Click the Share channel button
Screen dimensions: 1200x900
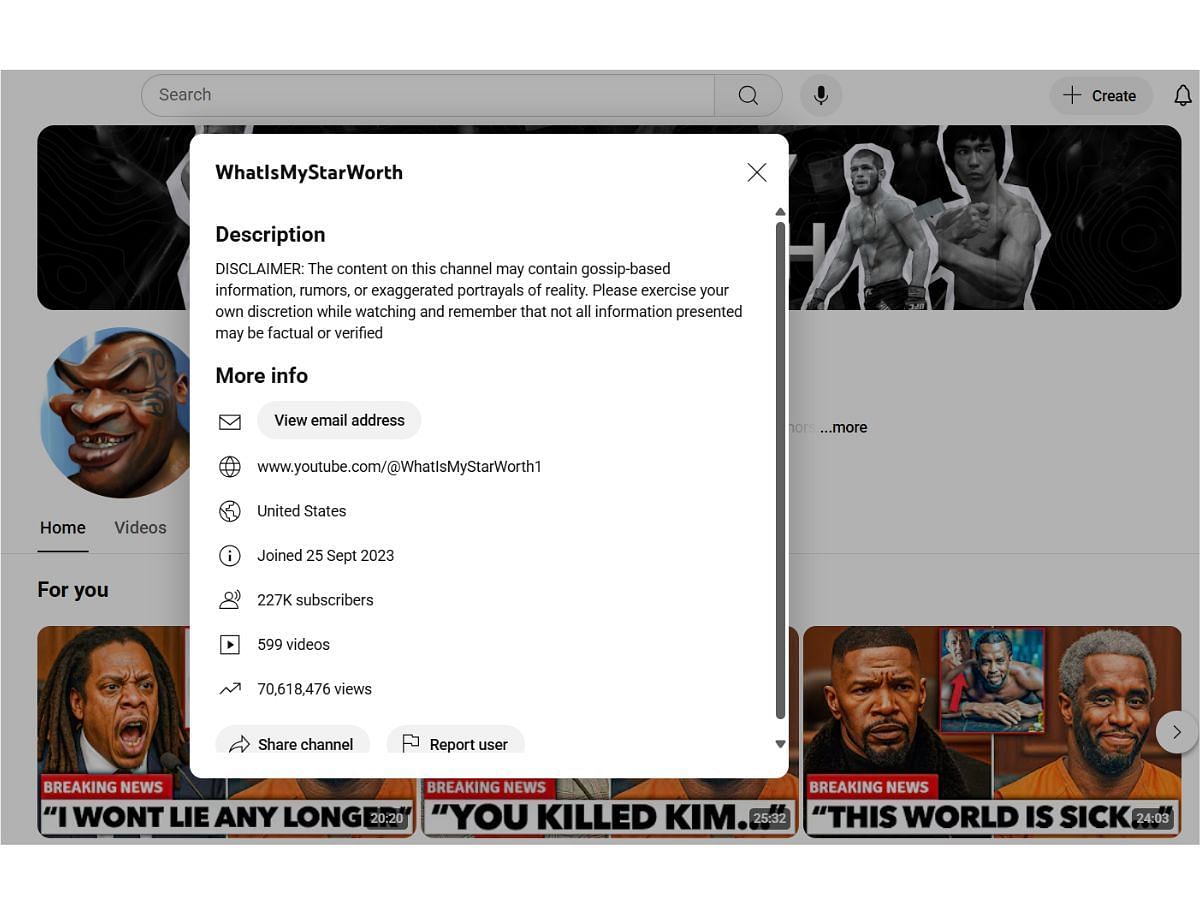tap(292, 742)
